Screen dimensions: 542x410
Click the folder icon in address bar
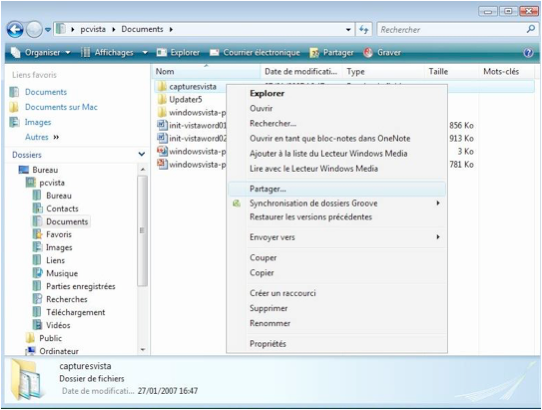click(60, 29)
